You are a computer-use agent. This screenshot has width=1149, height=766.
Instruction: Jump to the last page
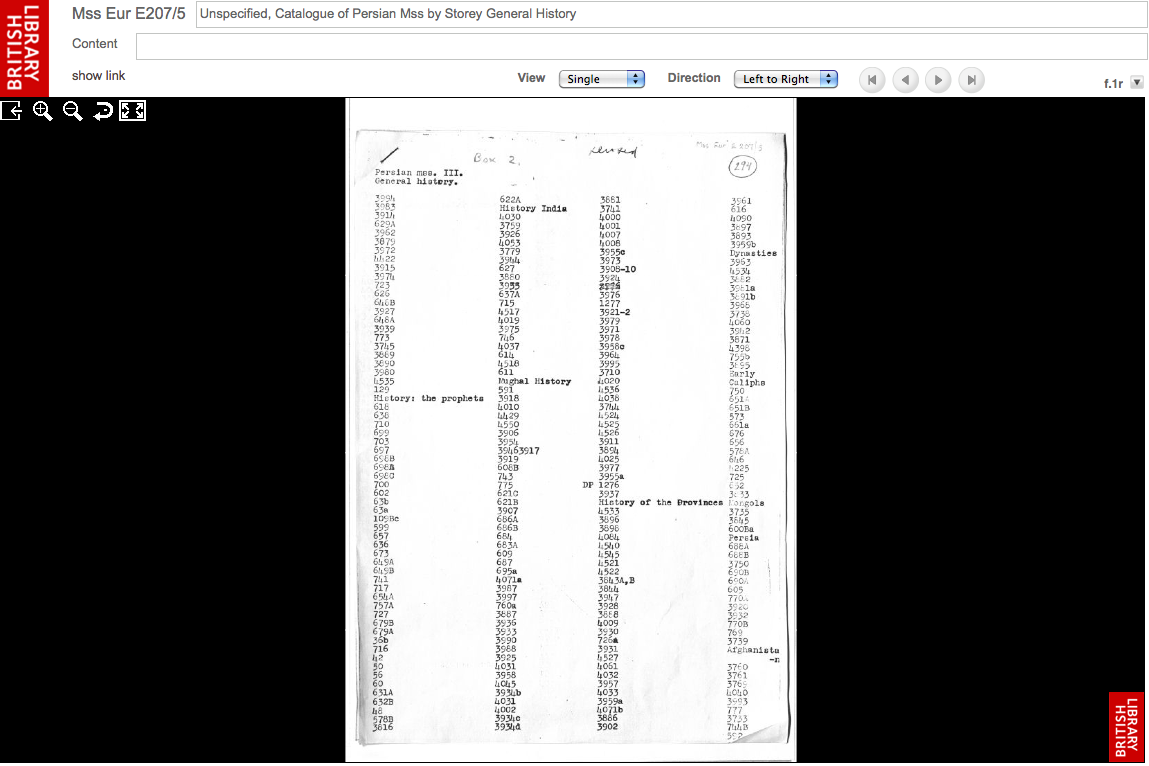pyautogui.click(x=972, y=80)
